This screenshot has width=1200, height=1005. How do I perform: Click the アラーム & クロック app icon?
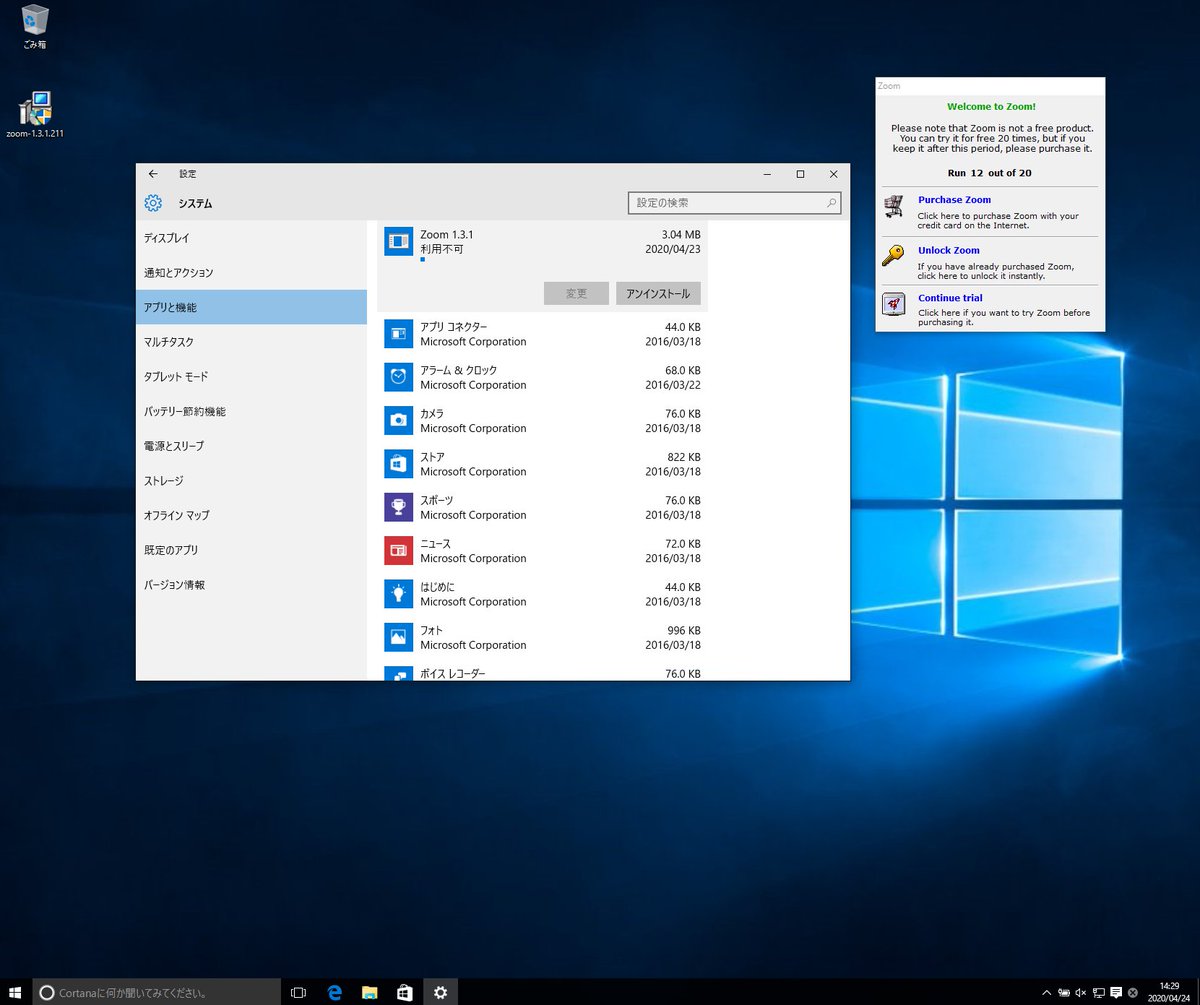tap(398, 377)
